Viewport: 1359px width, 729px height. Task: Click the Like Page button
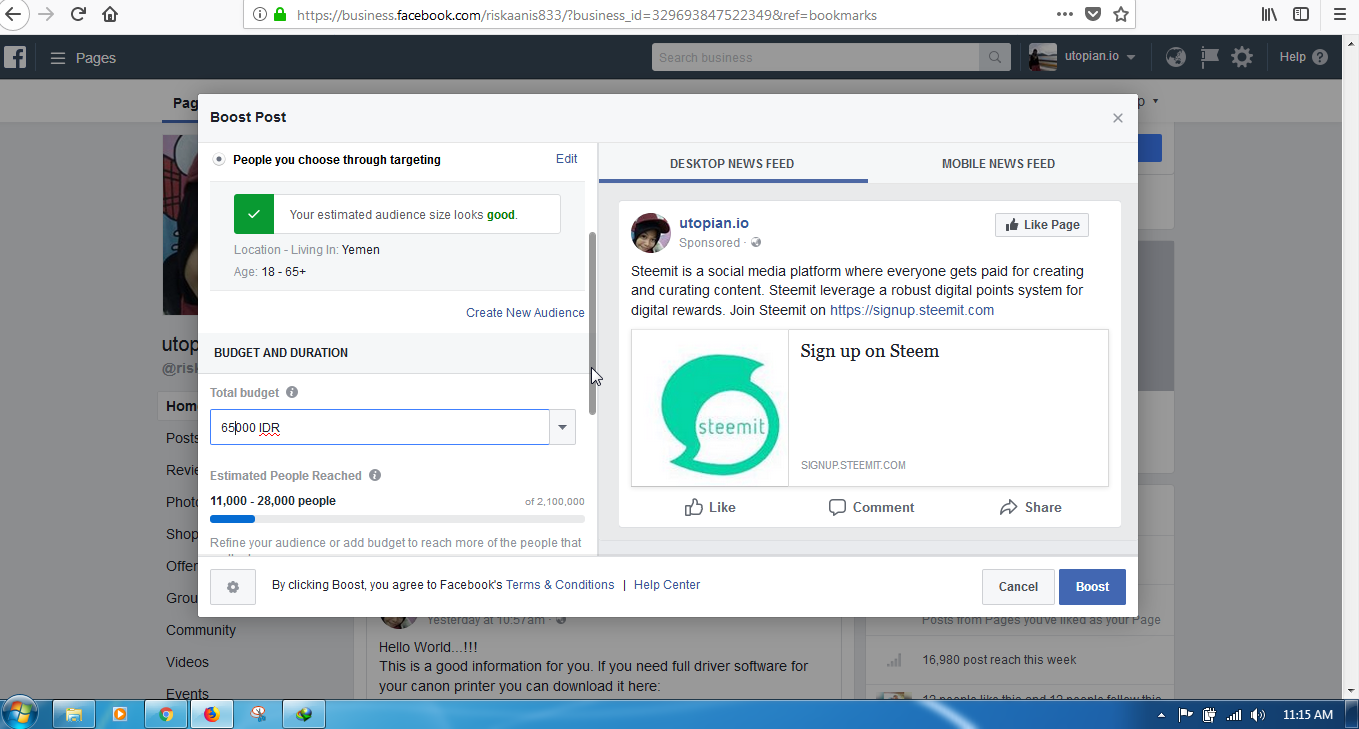pyautogui.click(x=1042, y=225)
